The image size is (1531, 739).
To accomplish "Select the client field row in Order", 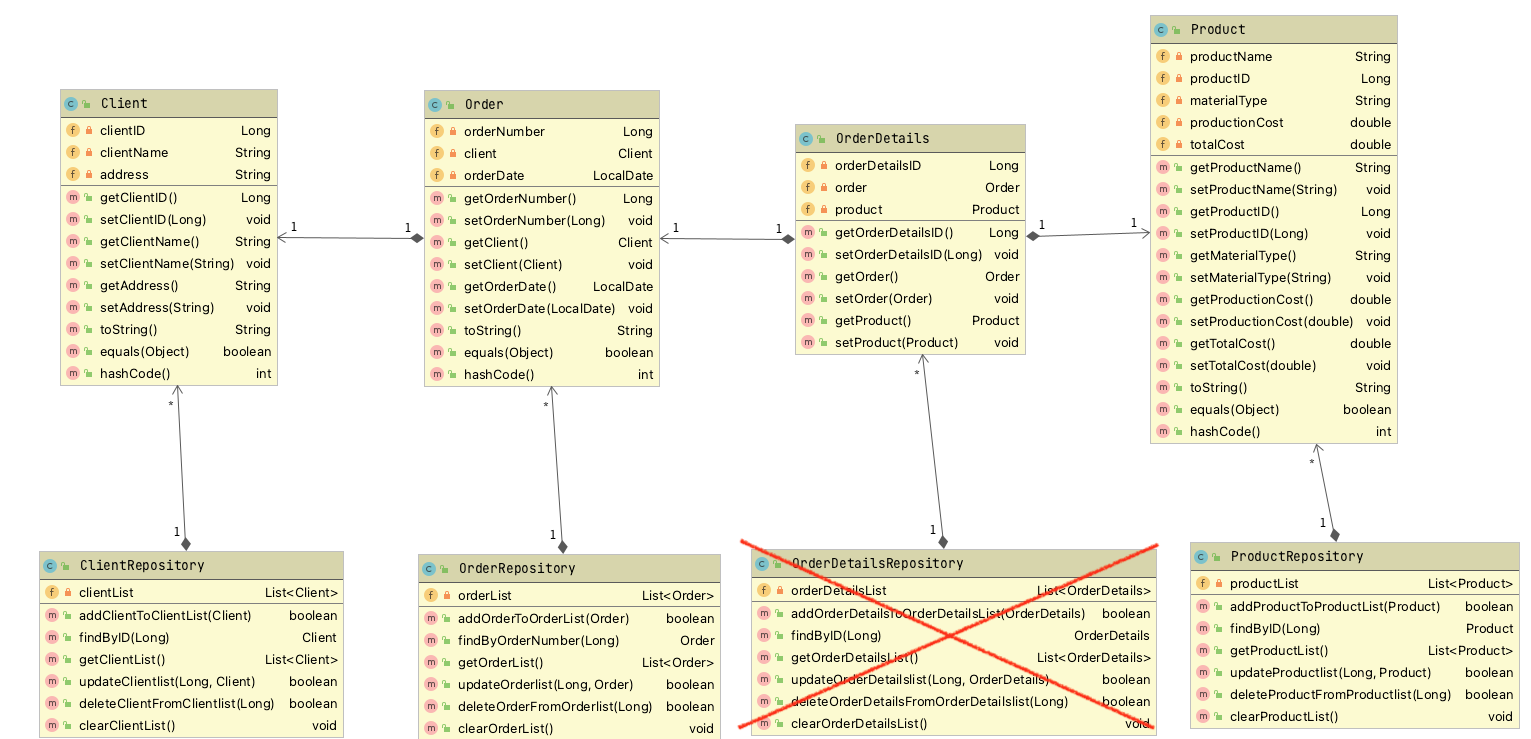I will coord(542,153).
